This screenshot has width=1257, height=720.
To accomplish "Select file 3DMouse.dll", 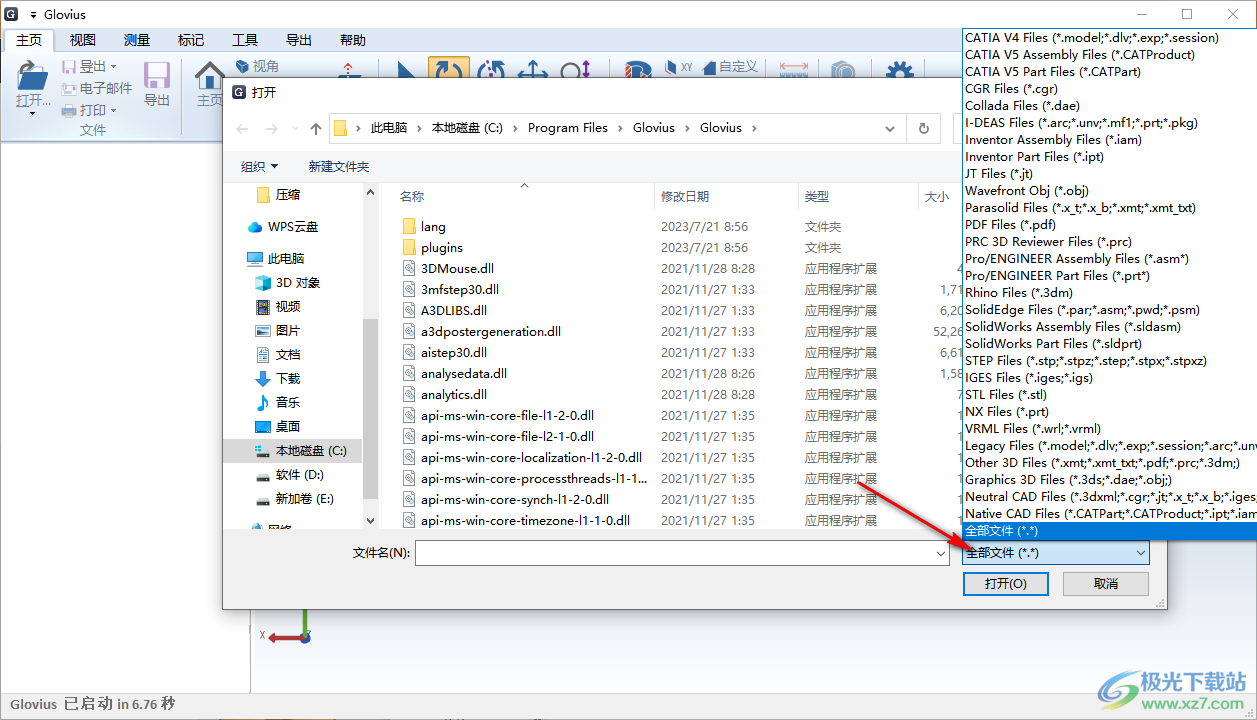I will pyautogui.click(x=457, y=269).
